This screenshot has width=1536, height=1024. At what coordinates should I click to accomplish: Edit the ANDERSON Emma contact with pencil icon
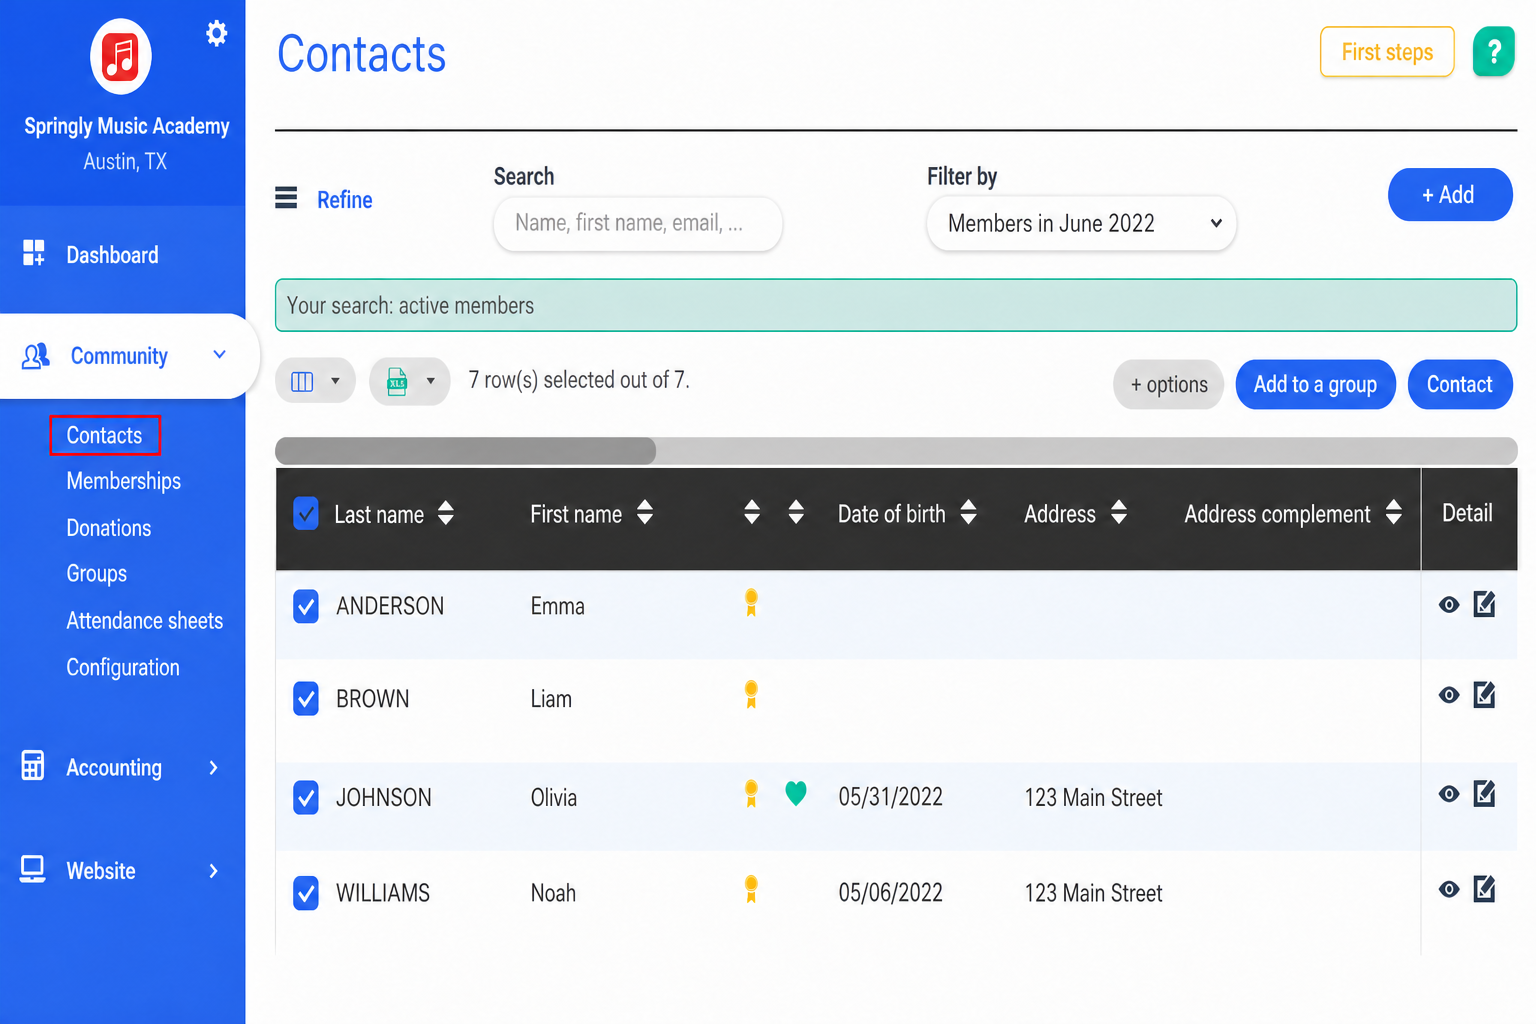[x=1484, y=604]
